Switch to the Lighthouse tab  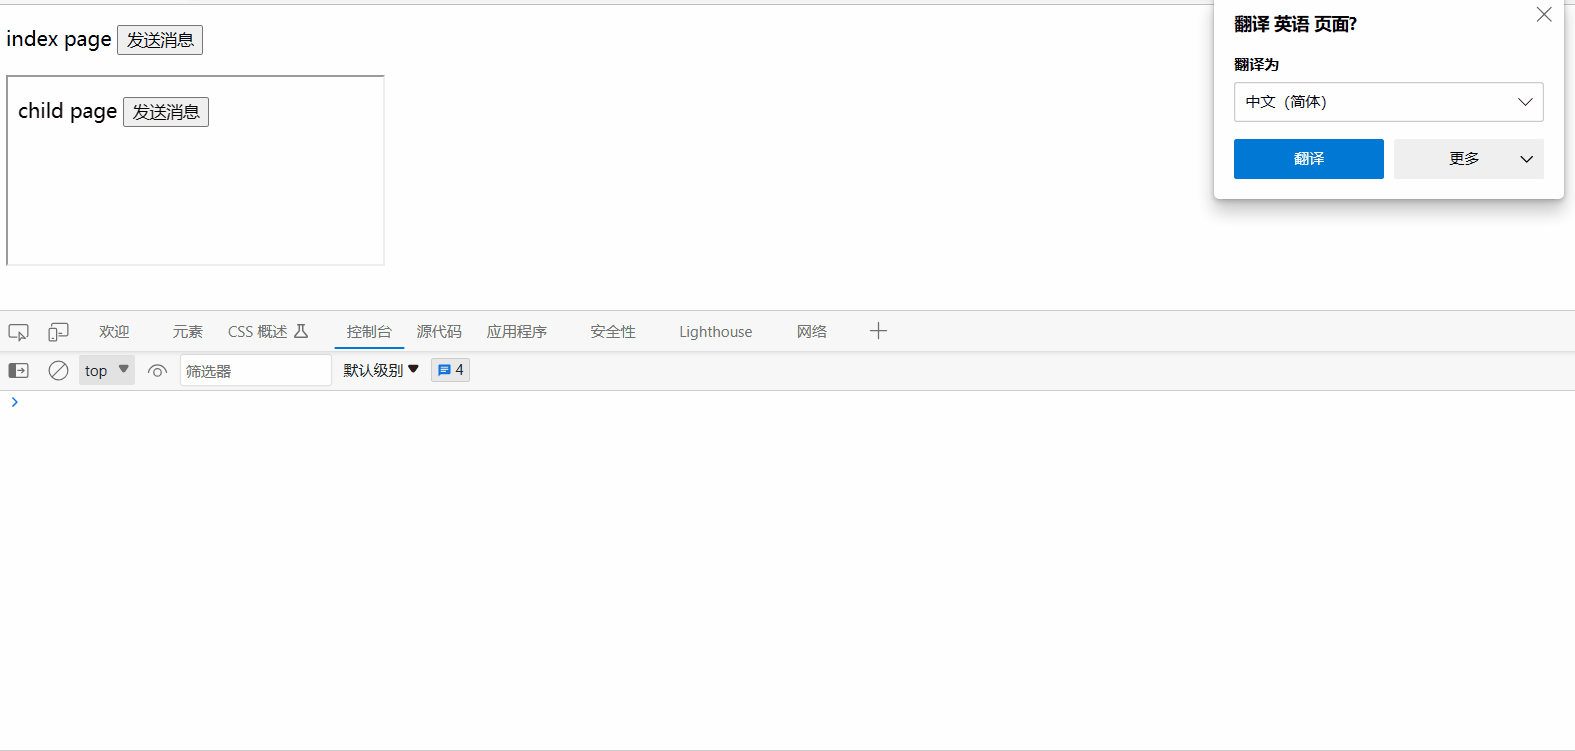point(715,332)
